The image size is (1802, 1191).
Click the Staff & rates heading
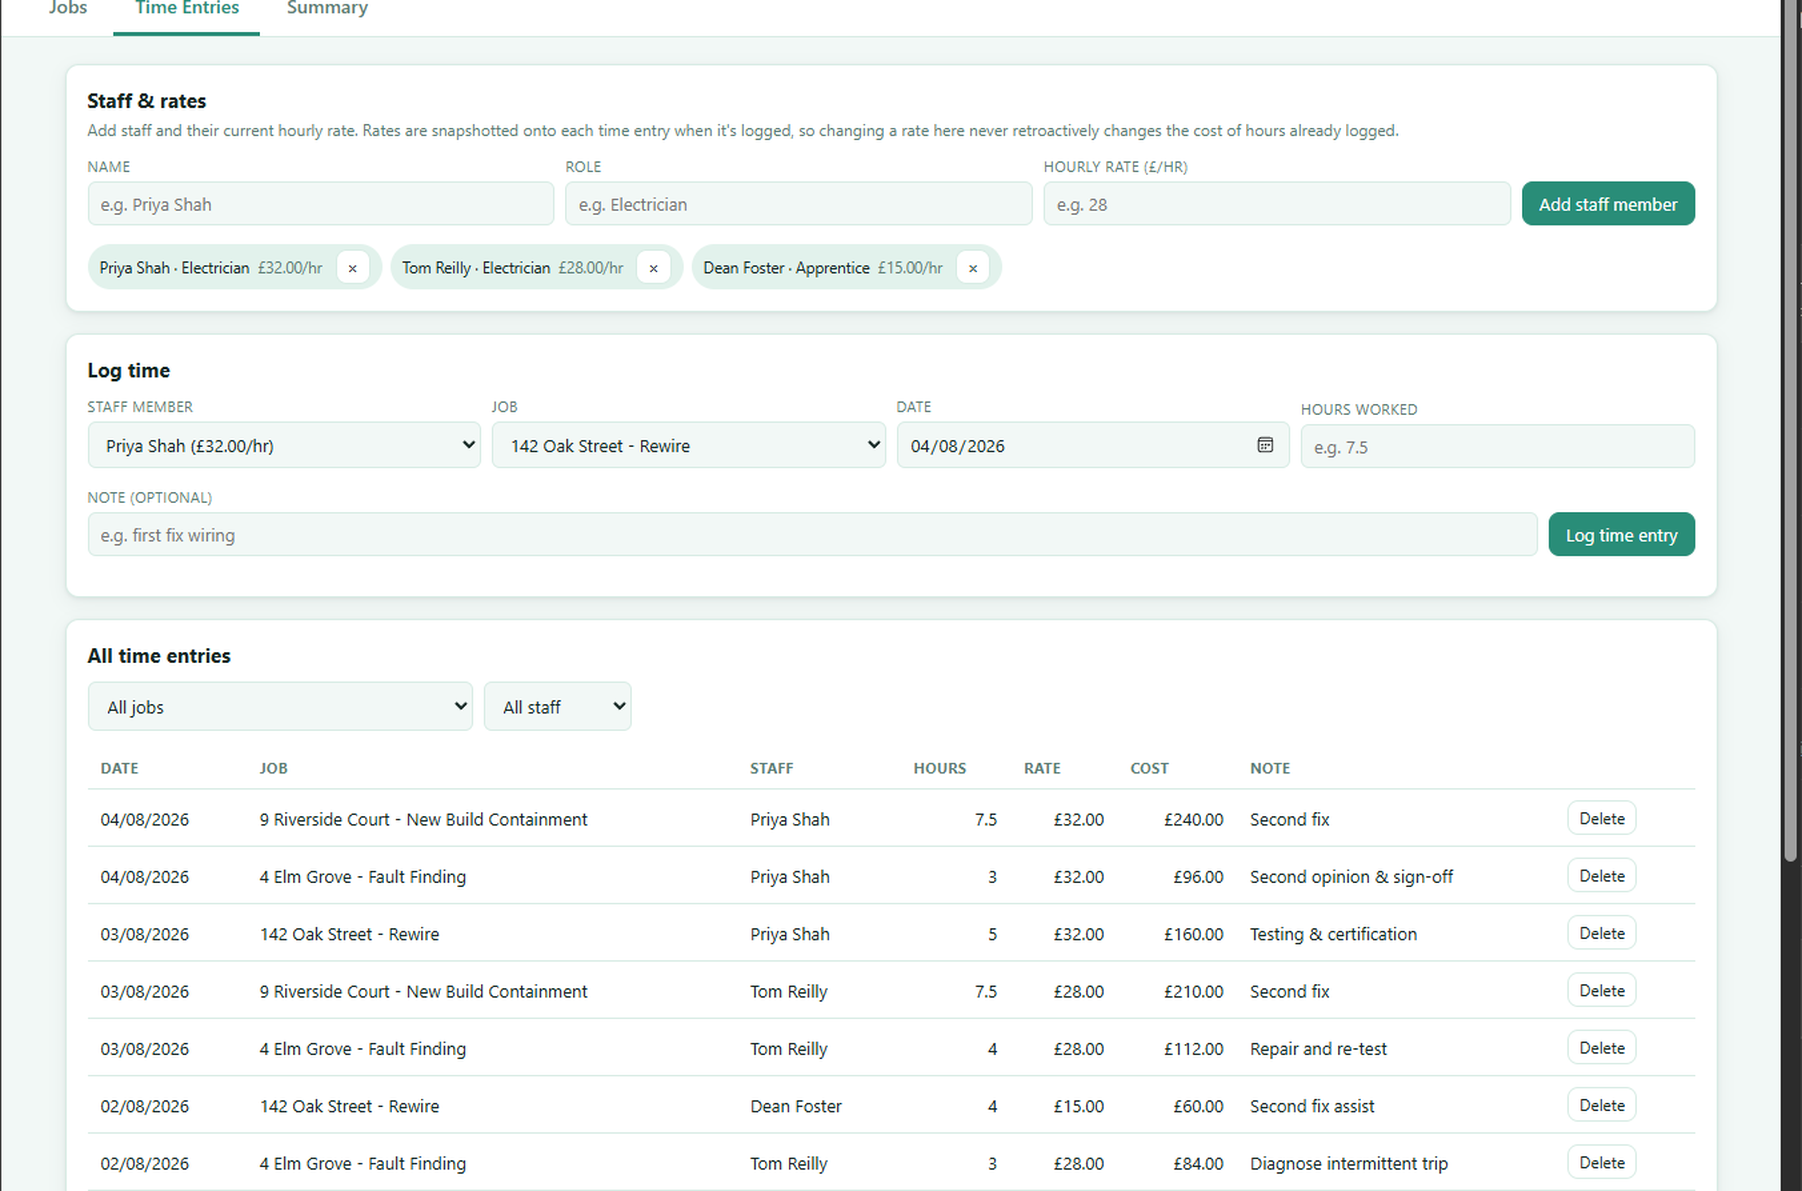pyautogui.click(x=146, y=101)
